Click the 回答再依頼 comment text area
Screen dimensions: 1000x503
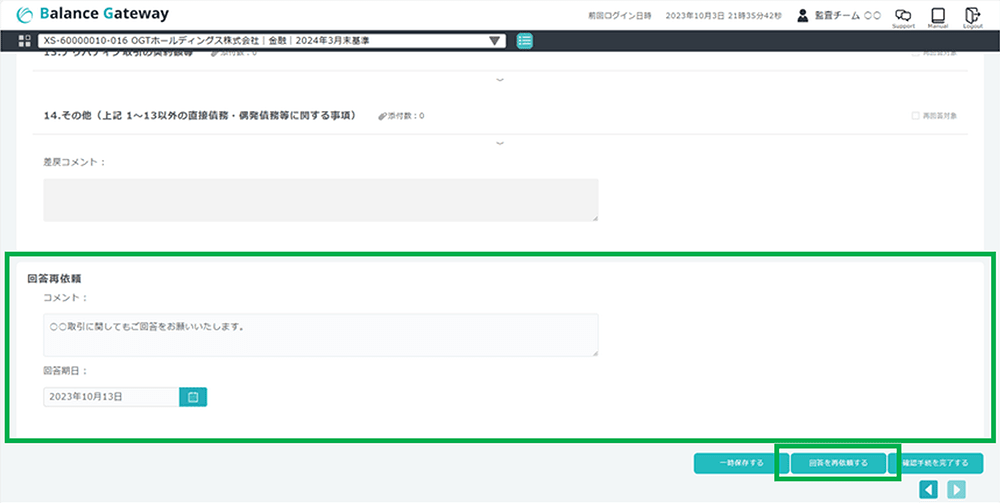click(x=320, y=335)
